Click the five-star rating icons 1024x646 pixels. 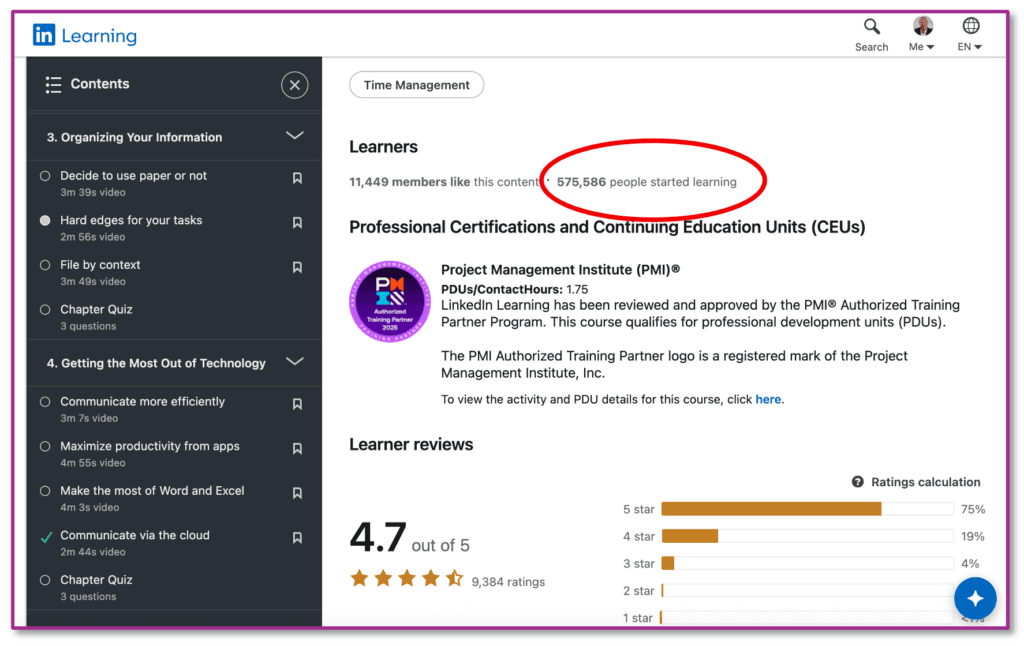407,578
